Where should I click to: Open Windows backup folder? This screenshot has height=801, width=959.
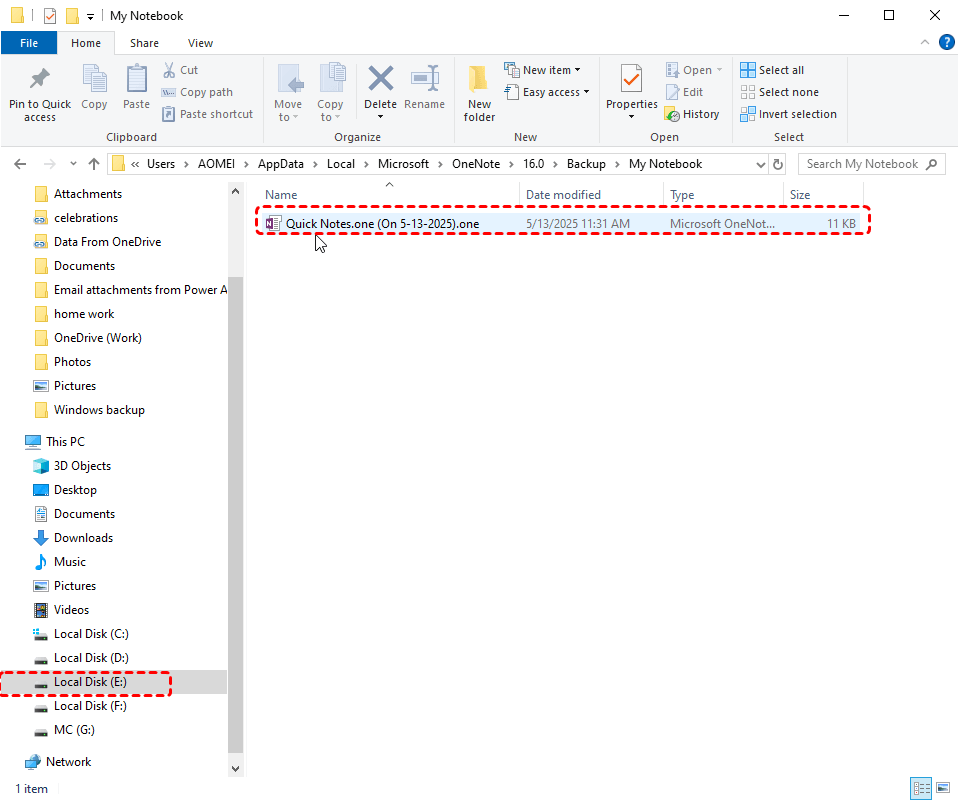(99, 410)
